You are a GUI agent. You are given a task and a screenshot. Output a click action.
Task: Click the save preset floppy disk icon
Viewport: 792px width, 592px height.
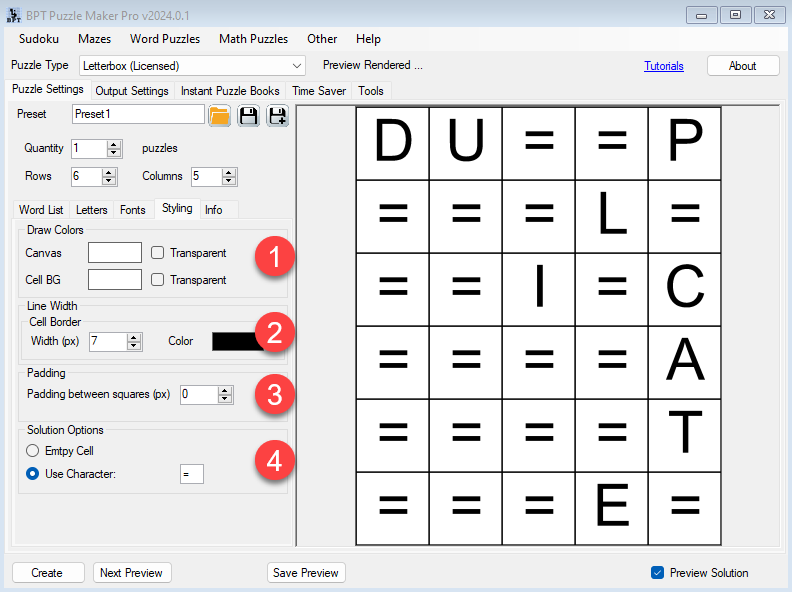tap(248, 116)
